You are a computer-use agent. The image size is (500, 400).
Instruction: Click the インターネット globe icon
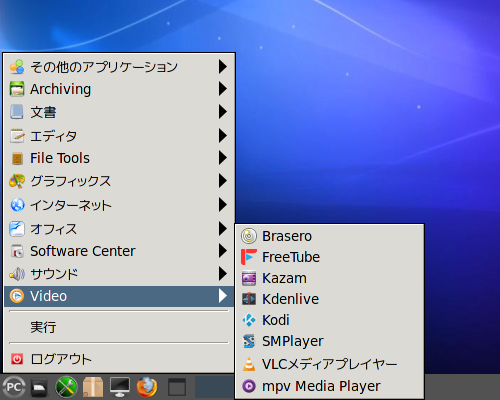point(17,205)
